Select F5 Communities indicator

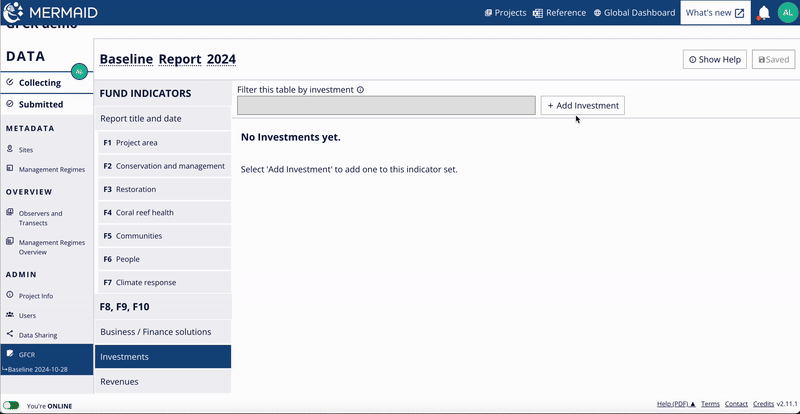[x=164, y=236]
